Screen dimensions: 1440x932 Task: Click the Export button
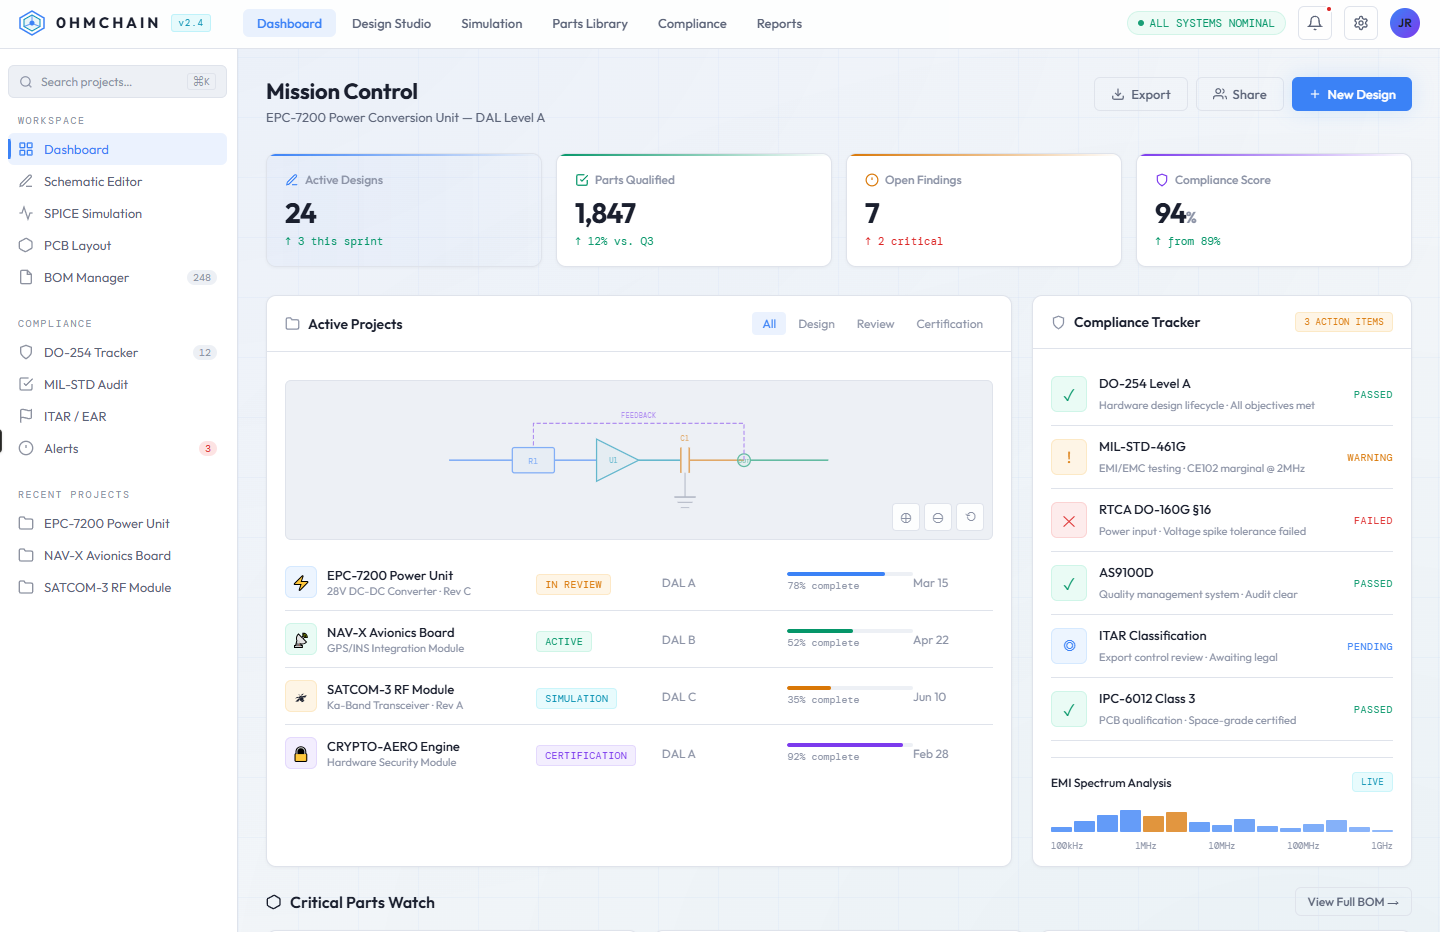coord(1141,94)
